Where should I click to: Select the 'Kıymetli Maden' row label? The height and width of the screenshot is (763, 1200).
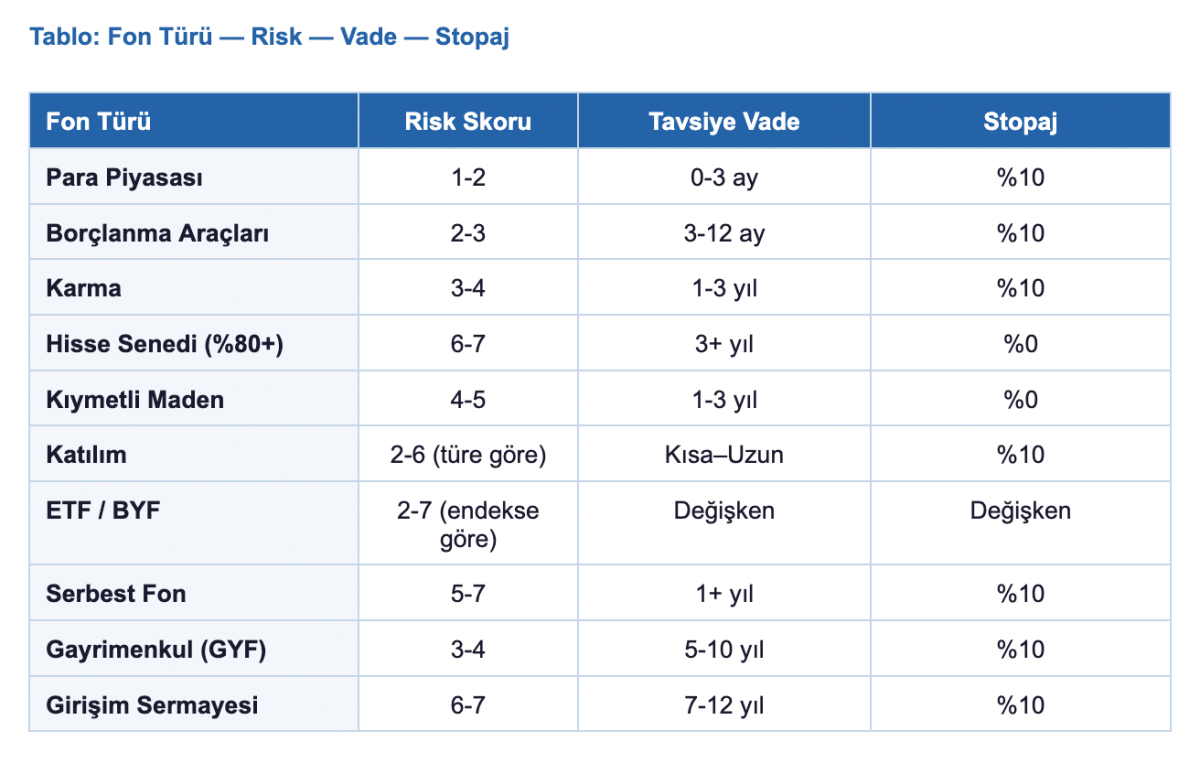135,400
